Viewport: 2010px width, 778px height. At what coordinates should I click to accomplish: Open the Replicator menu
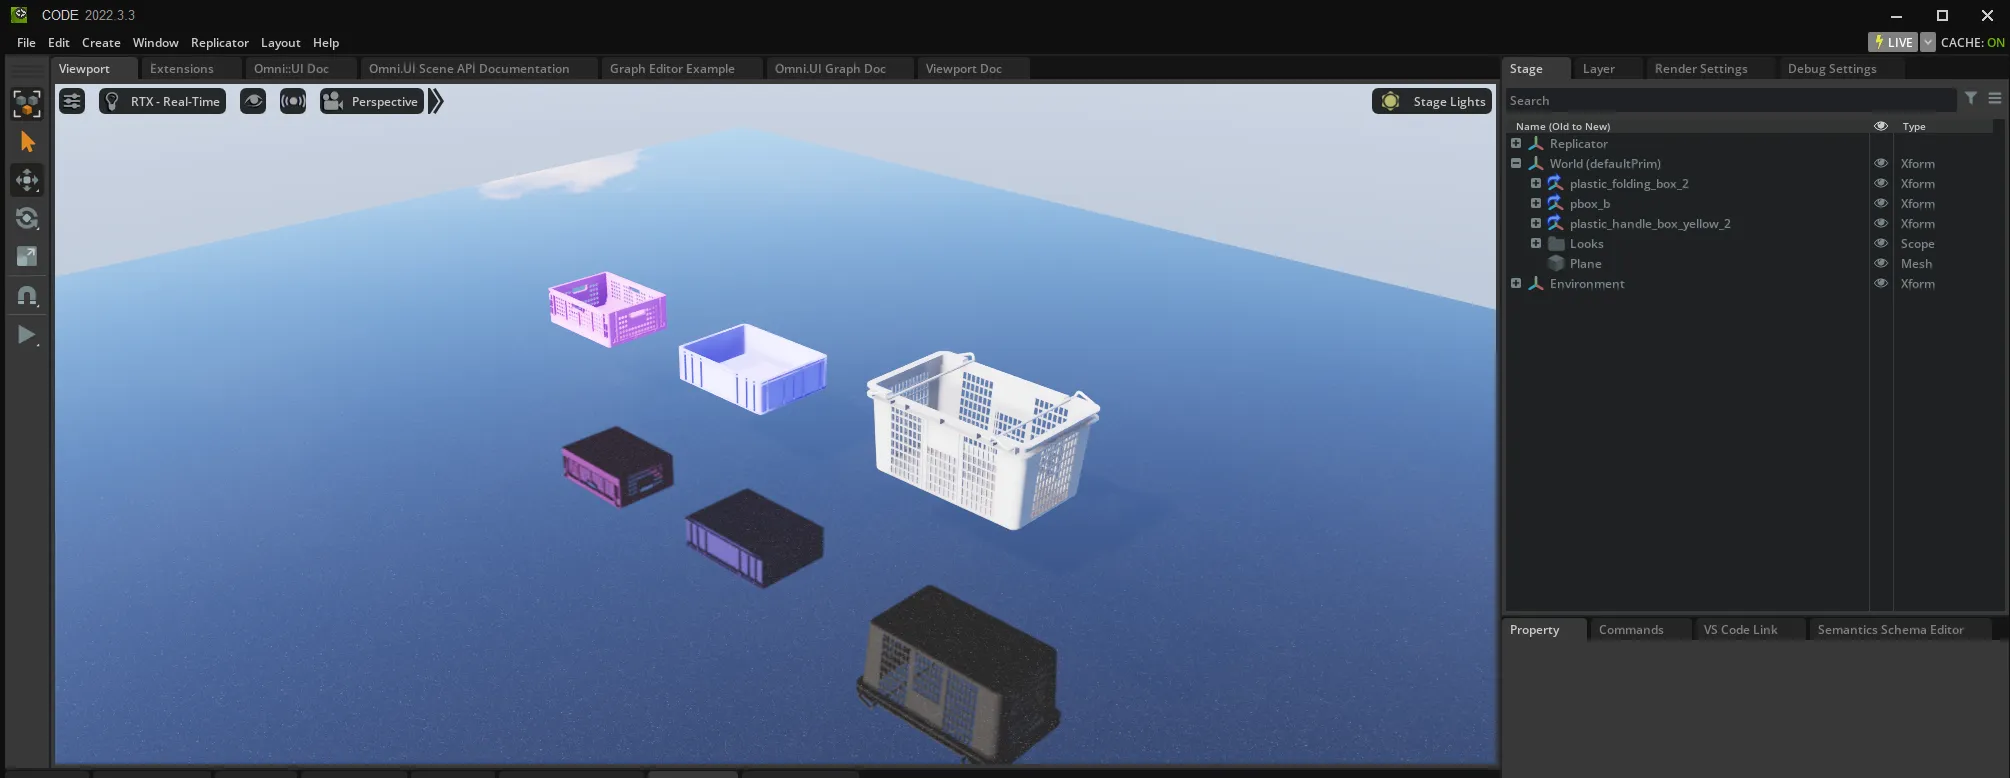coord(220,43)
